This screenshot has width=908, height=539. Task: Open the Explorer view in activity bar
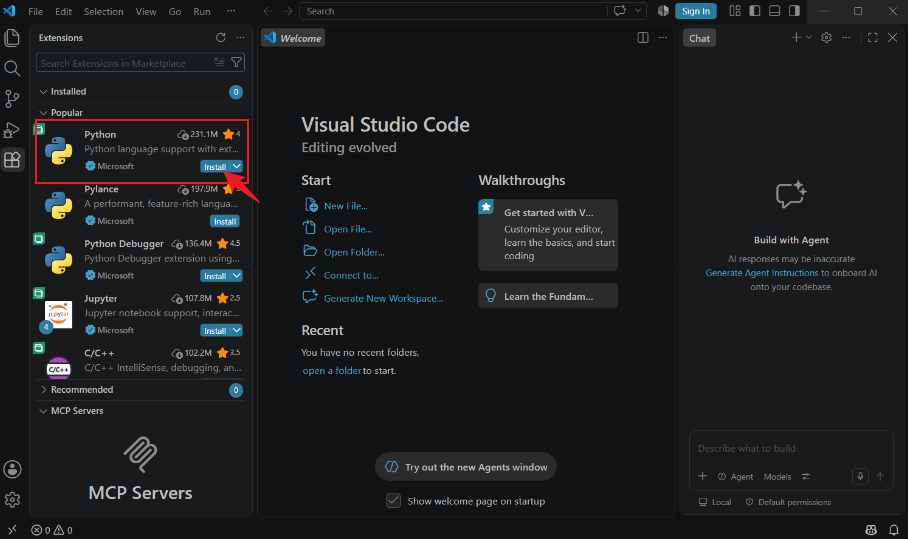point(12,38)
